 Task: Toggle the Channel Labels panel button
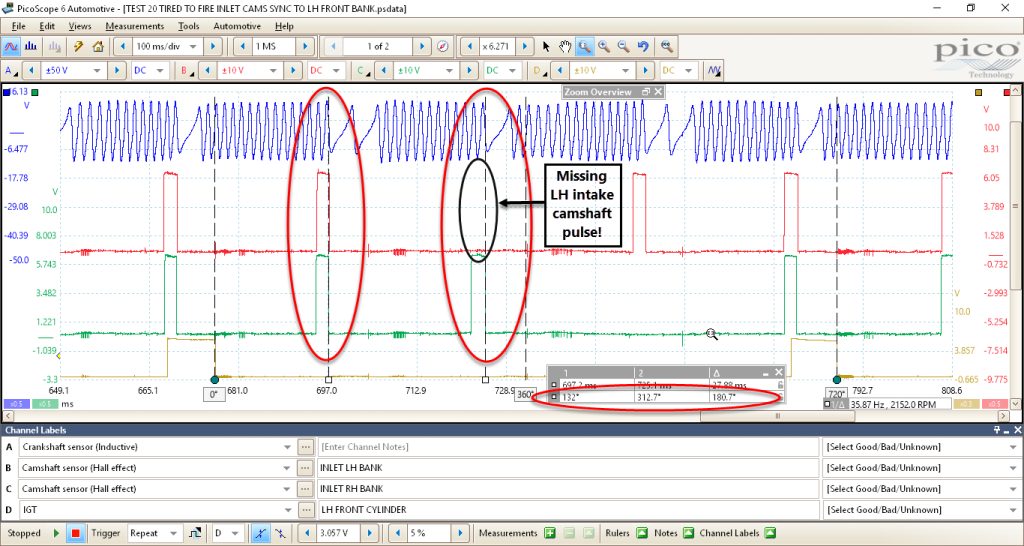[x=770, y=533]
